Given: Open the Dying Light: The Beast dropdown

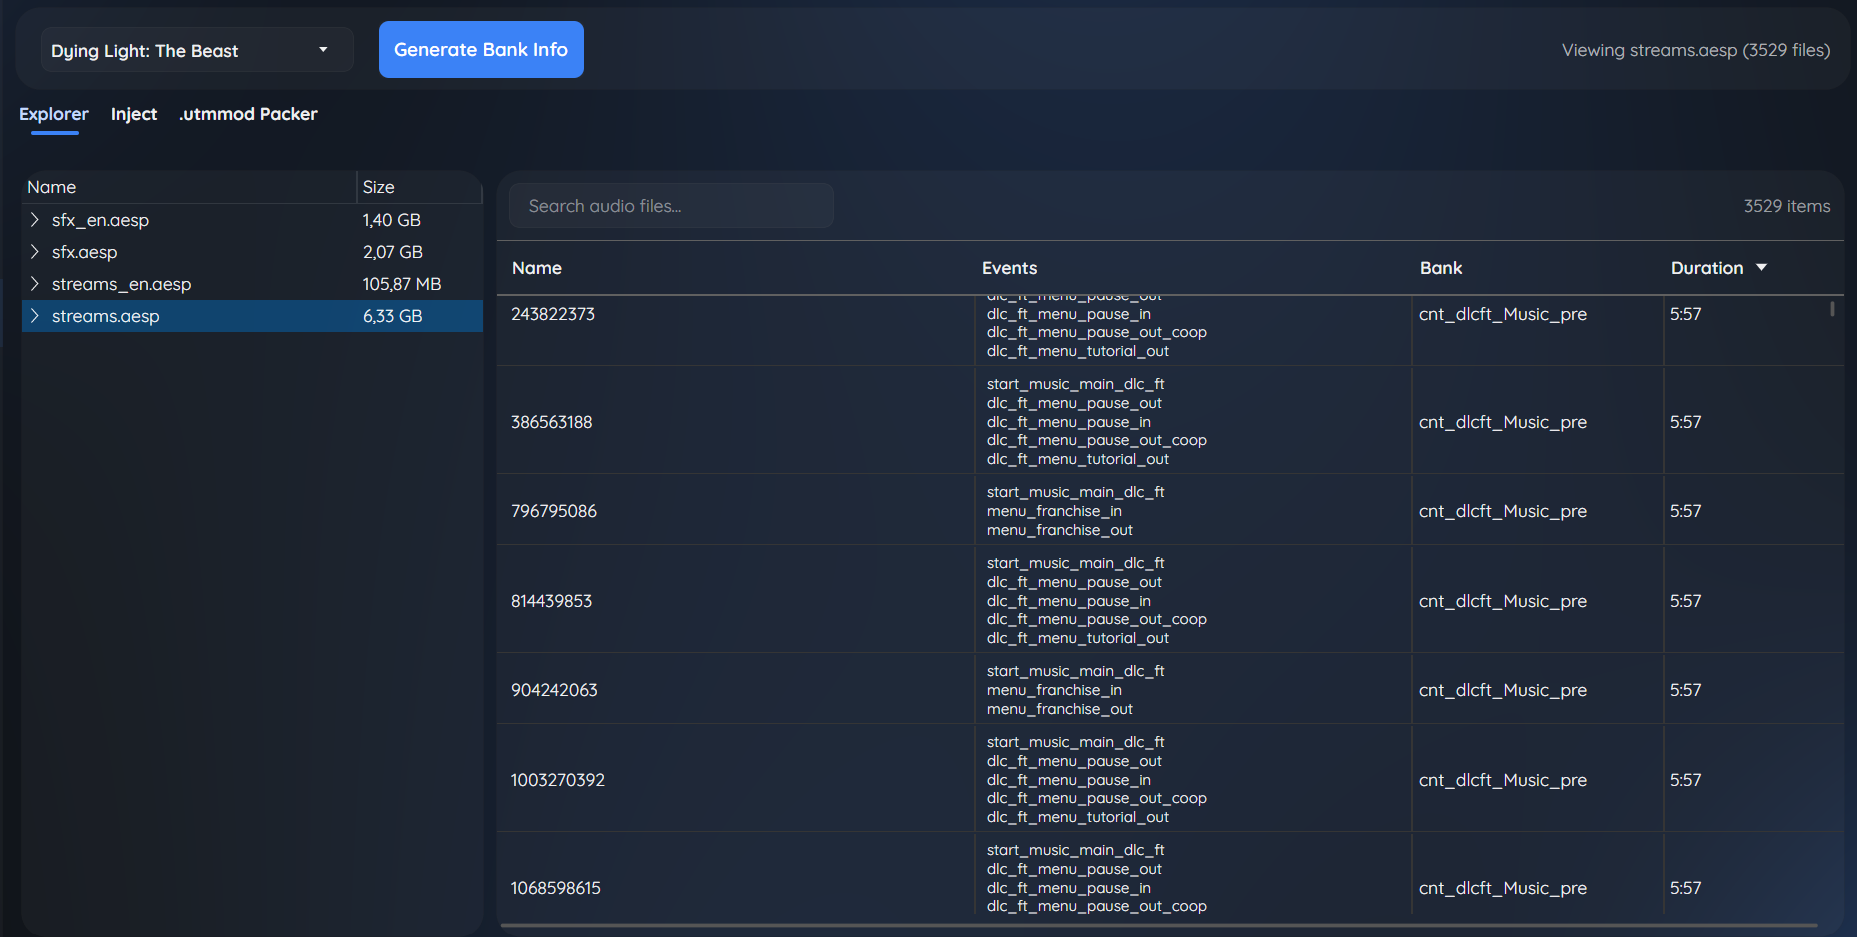Looking at the screenshot, I should (197, 50).
